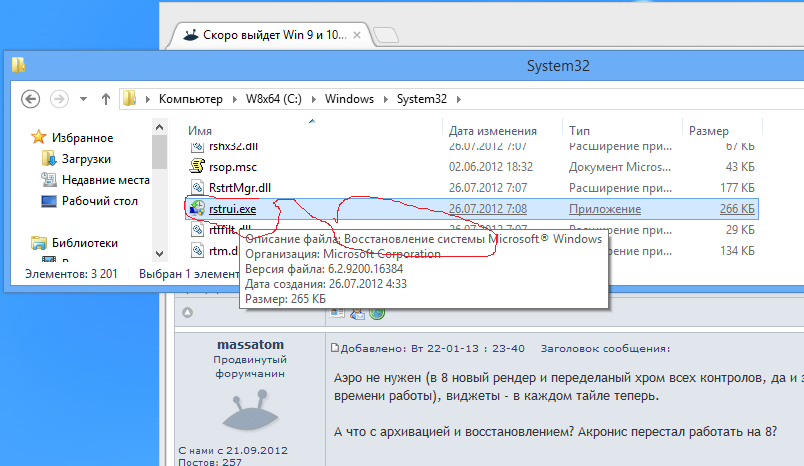Image resolution: width=804 pixels, height=466 pixels.
Task: Click the System32 window title folder icon
Action: pos(18,65)
